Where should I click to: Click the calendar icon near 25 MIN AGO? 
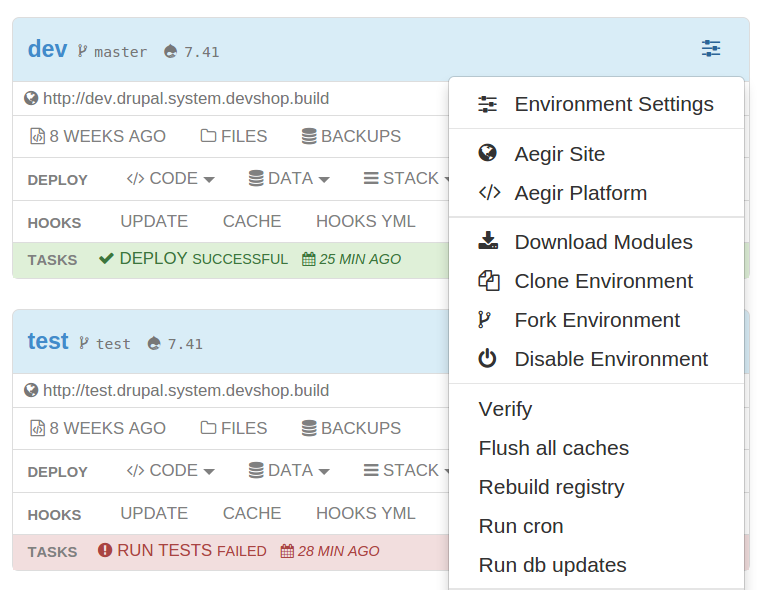(x=309, y=259)
